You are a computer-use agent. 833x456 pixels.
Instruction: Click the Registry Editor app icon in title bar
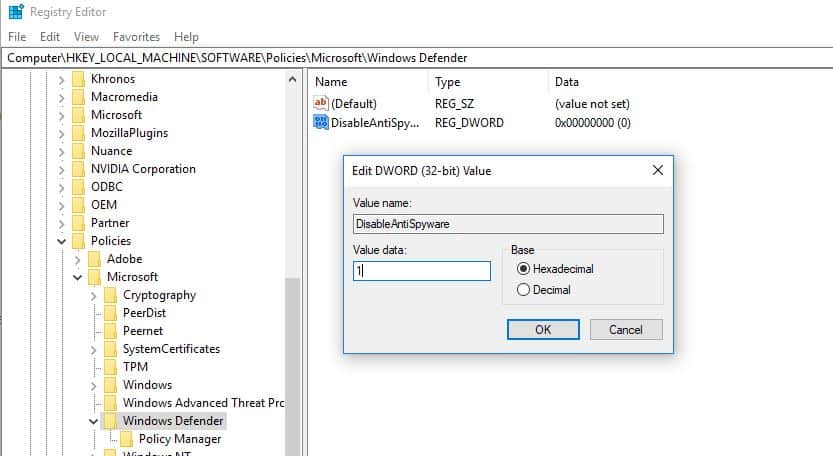(15, 13)
